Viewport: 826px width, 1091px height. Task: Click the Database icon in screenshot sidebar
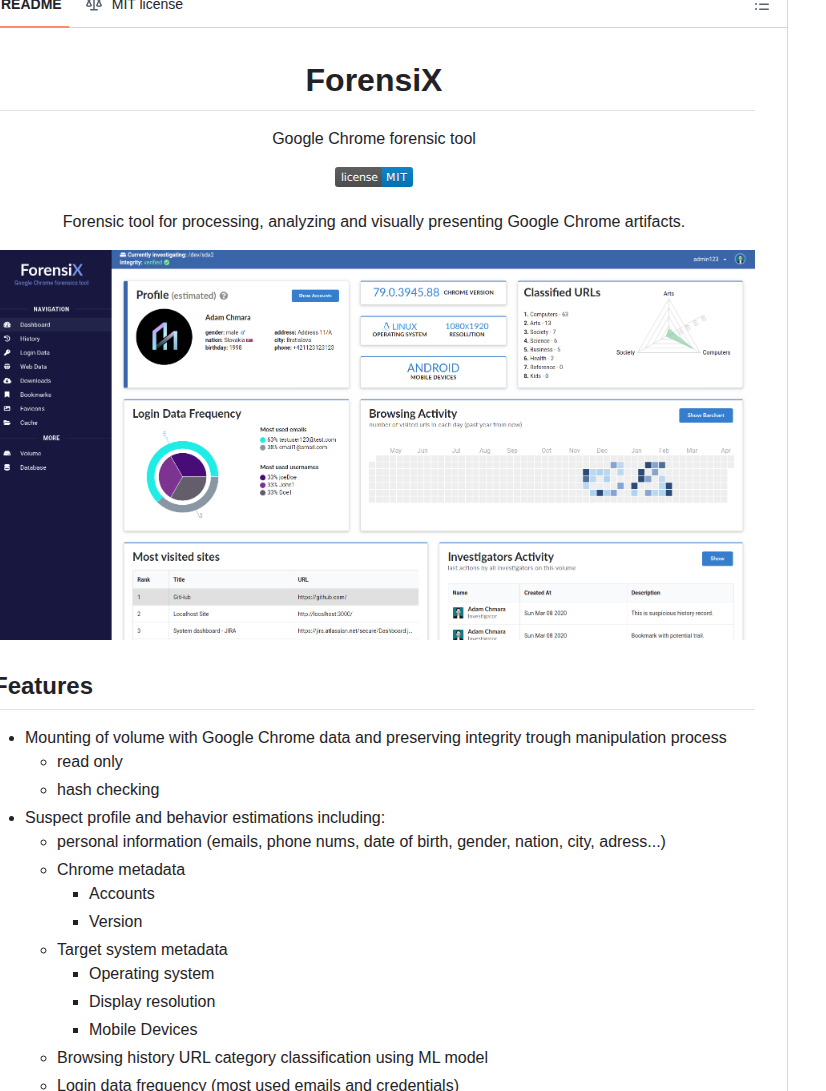click(x=7, y=468)
